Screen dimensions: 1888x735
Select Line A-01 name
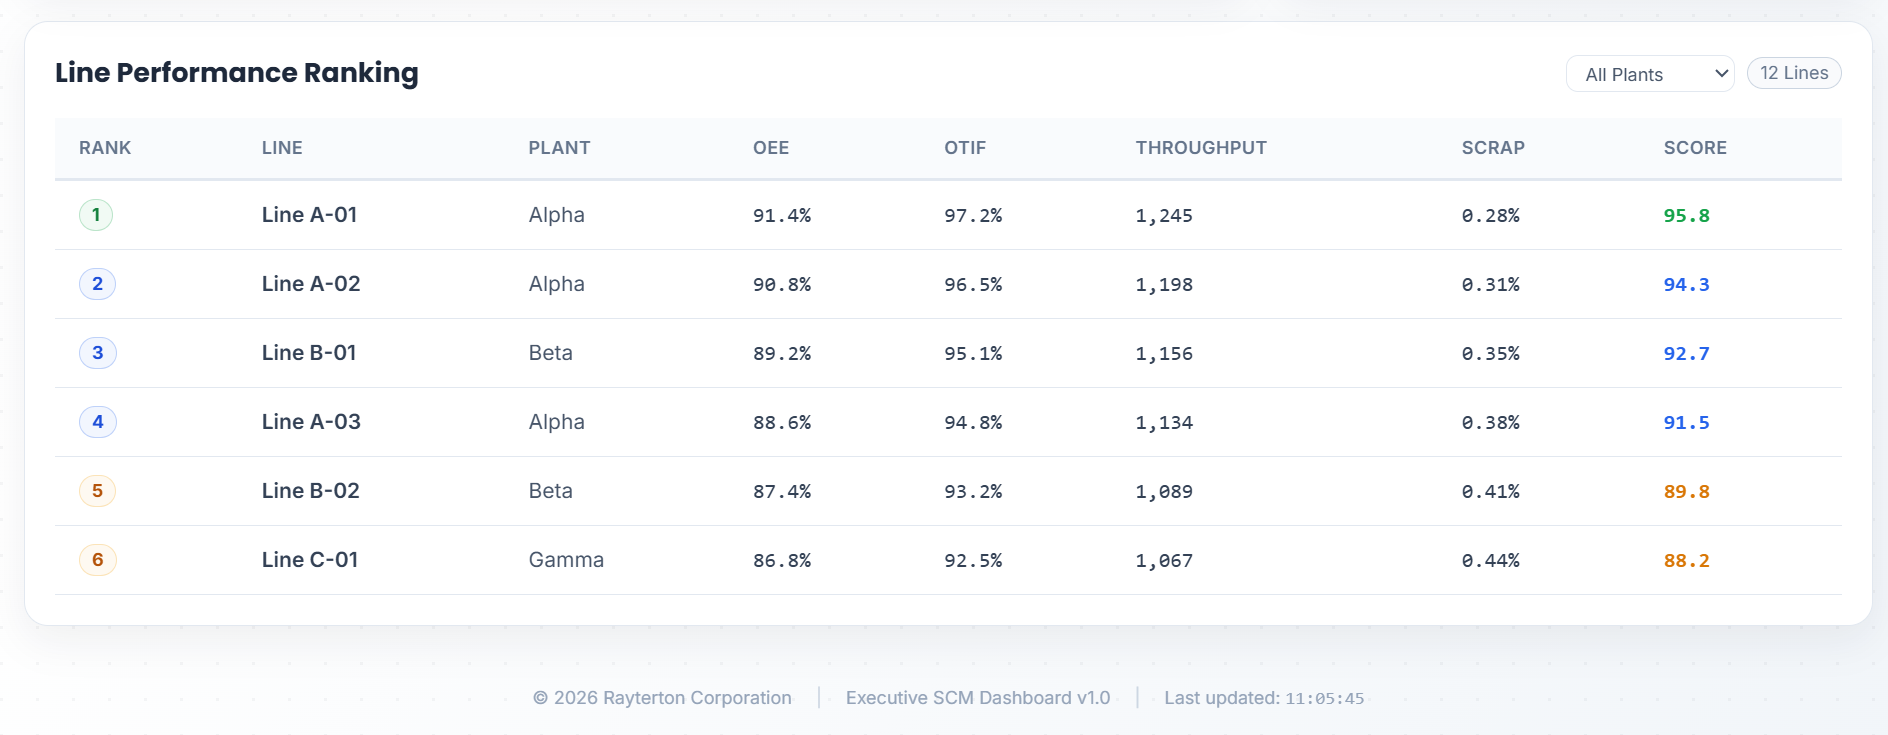coord(309,215)
